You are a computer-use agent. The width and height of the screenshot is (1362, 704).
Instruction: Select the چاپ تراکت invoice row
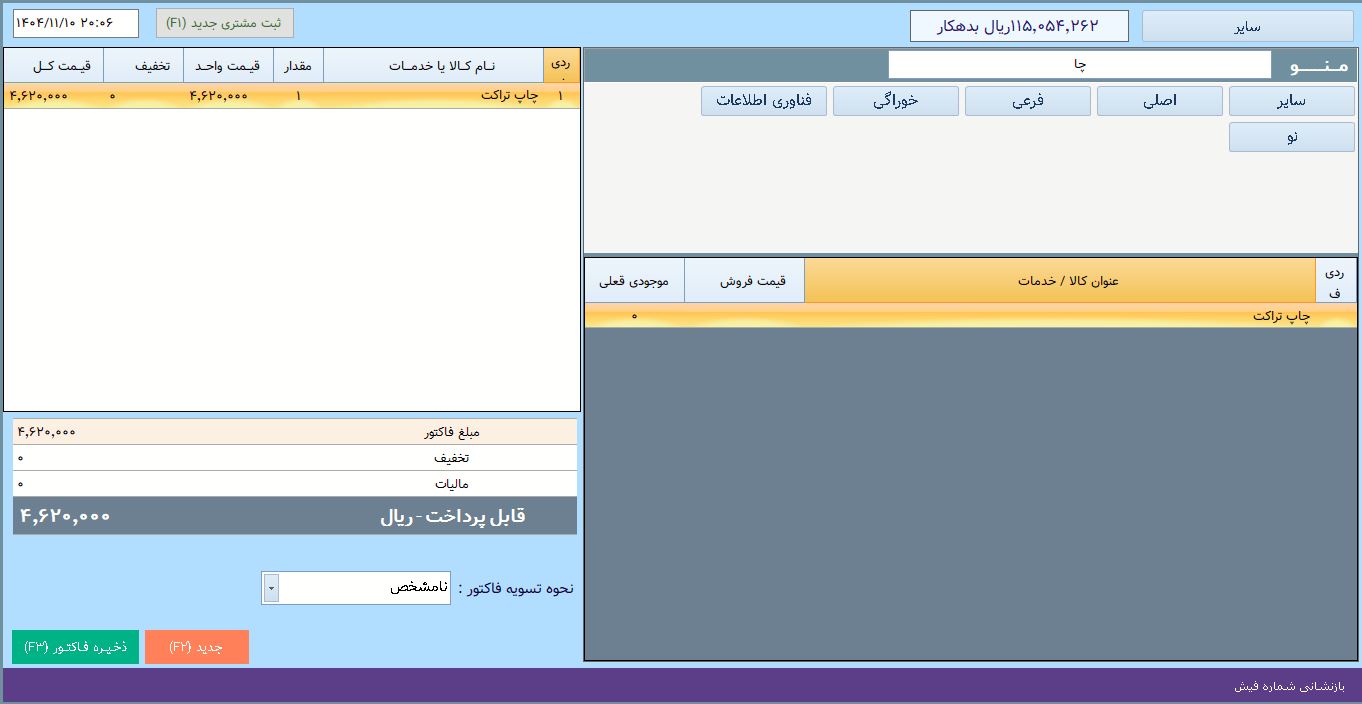tap(291, 96)
